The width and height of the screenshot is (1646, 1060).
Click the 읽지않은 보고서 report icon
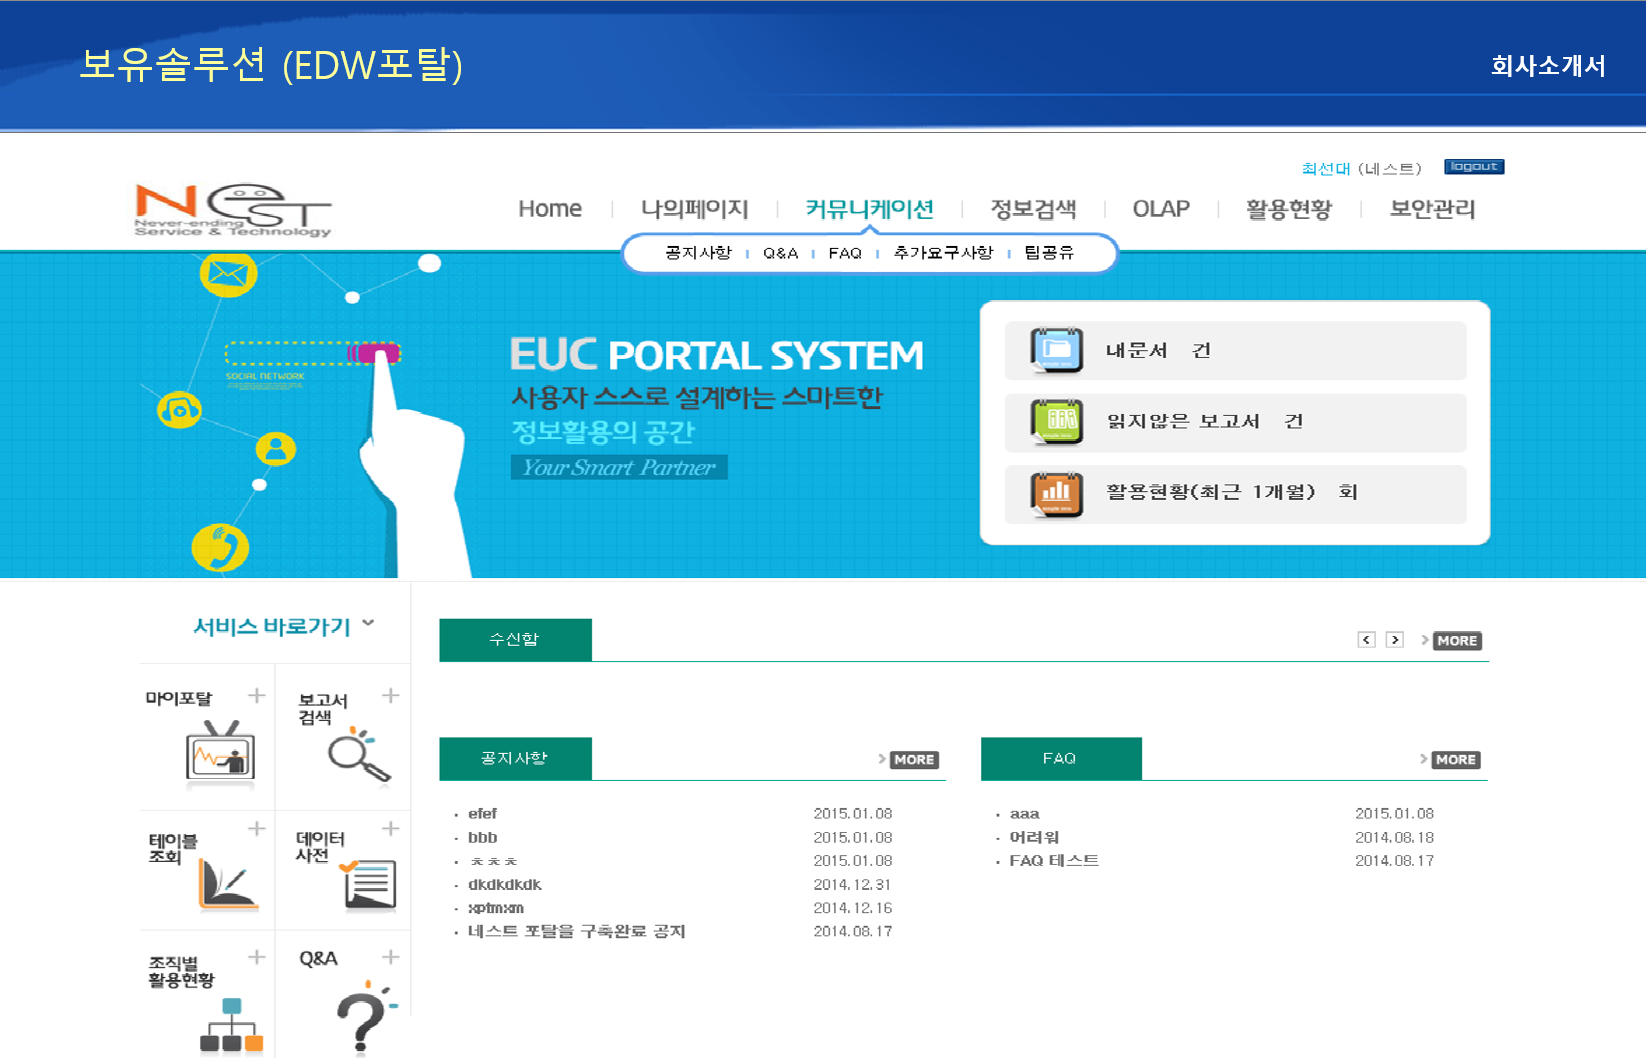(x=1059, y=422)
